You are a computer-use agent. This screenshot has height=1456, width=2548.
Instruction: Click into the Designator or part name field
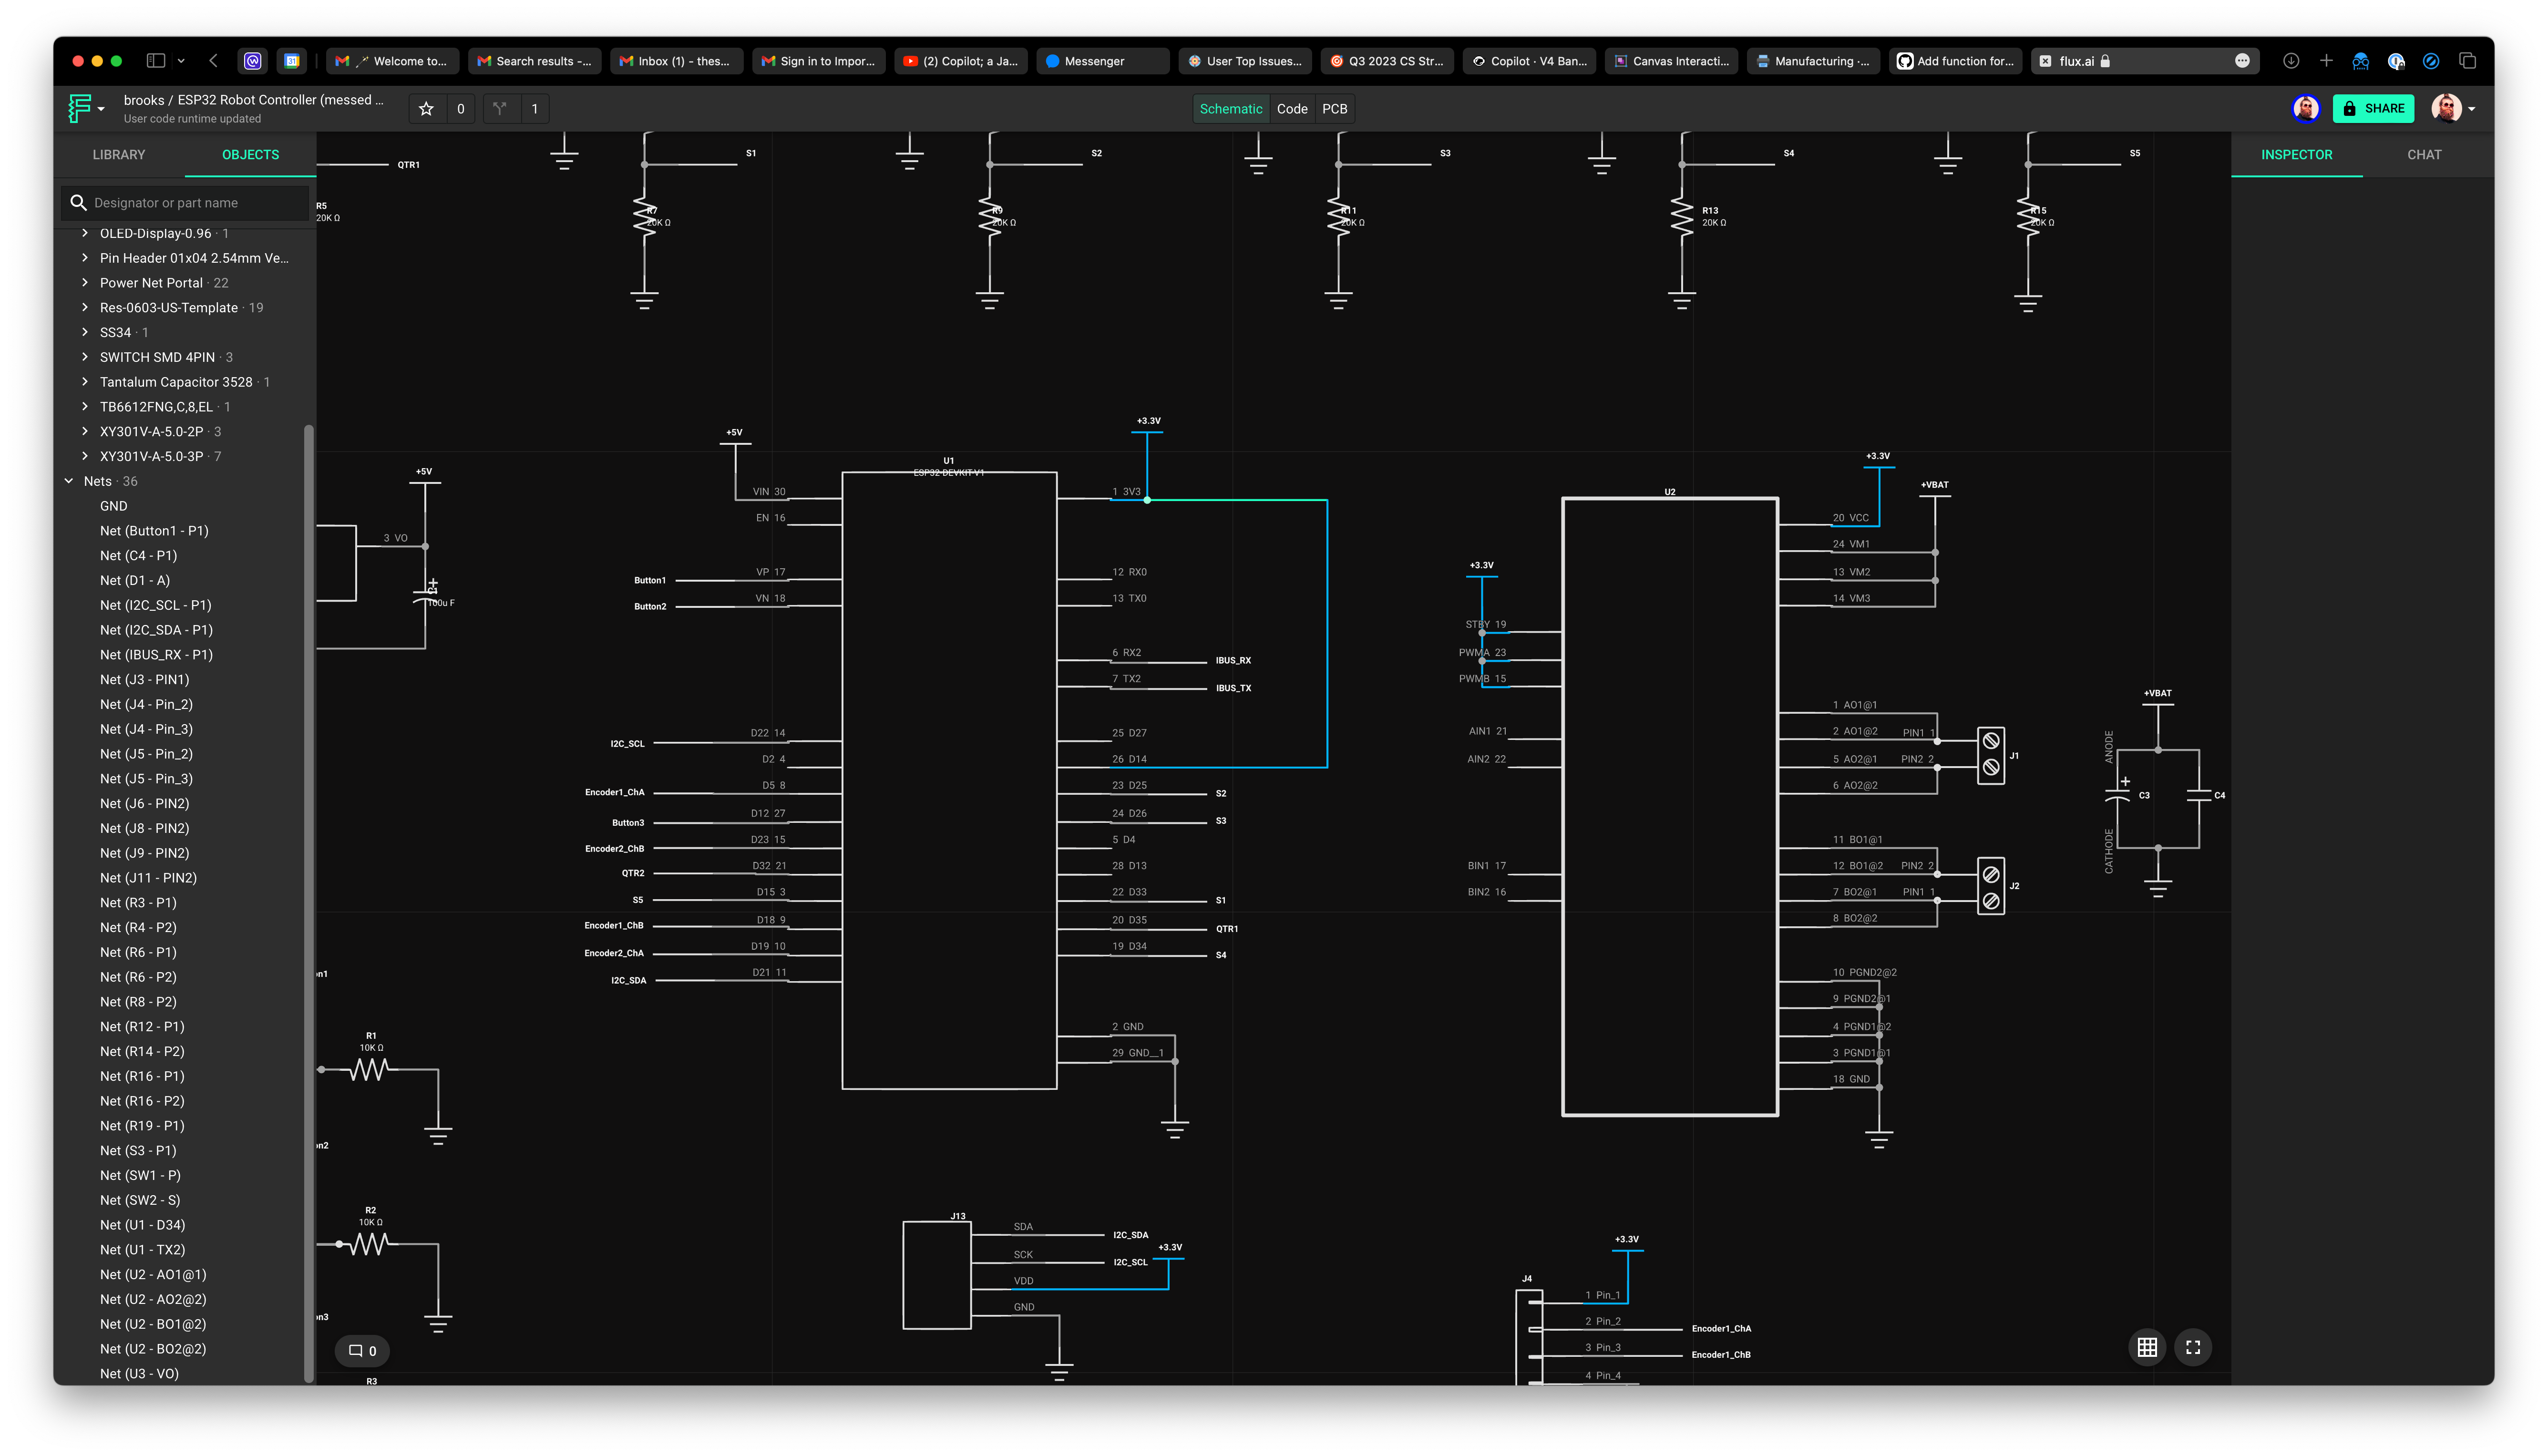(x=186, y=203)
